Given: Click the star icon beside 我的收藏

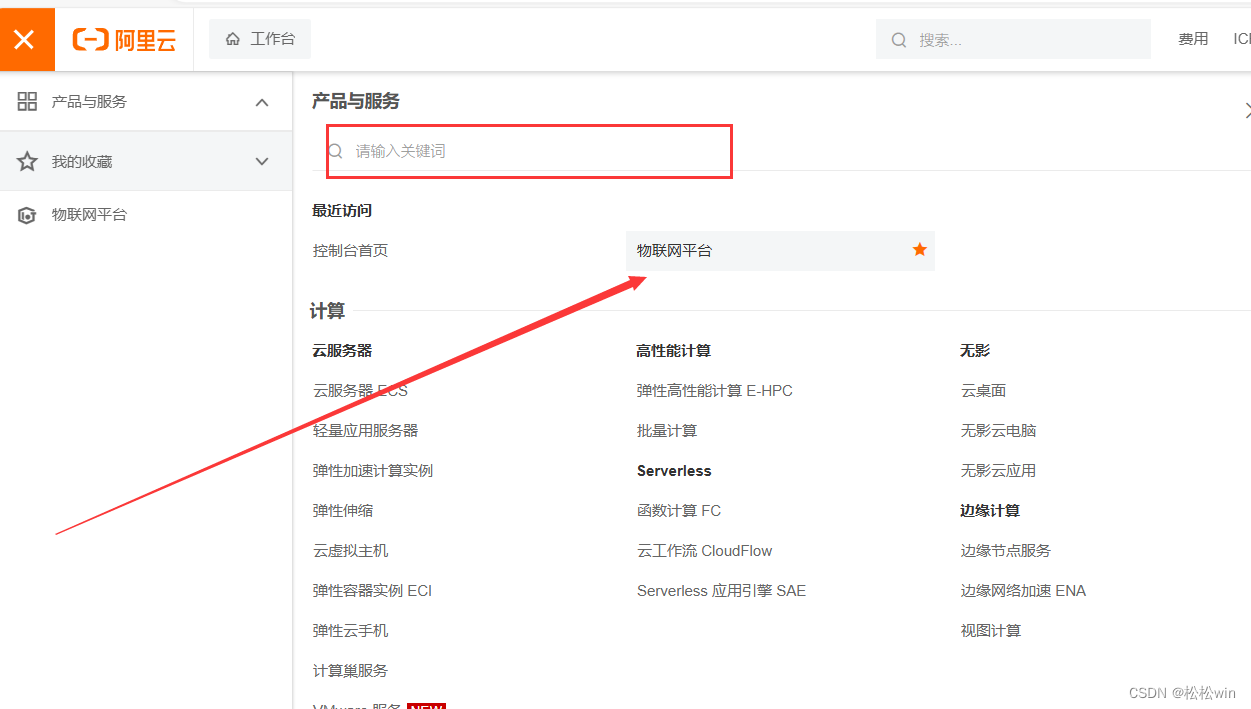Looking at the screenshot, I should pos(27,161).
